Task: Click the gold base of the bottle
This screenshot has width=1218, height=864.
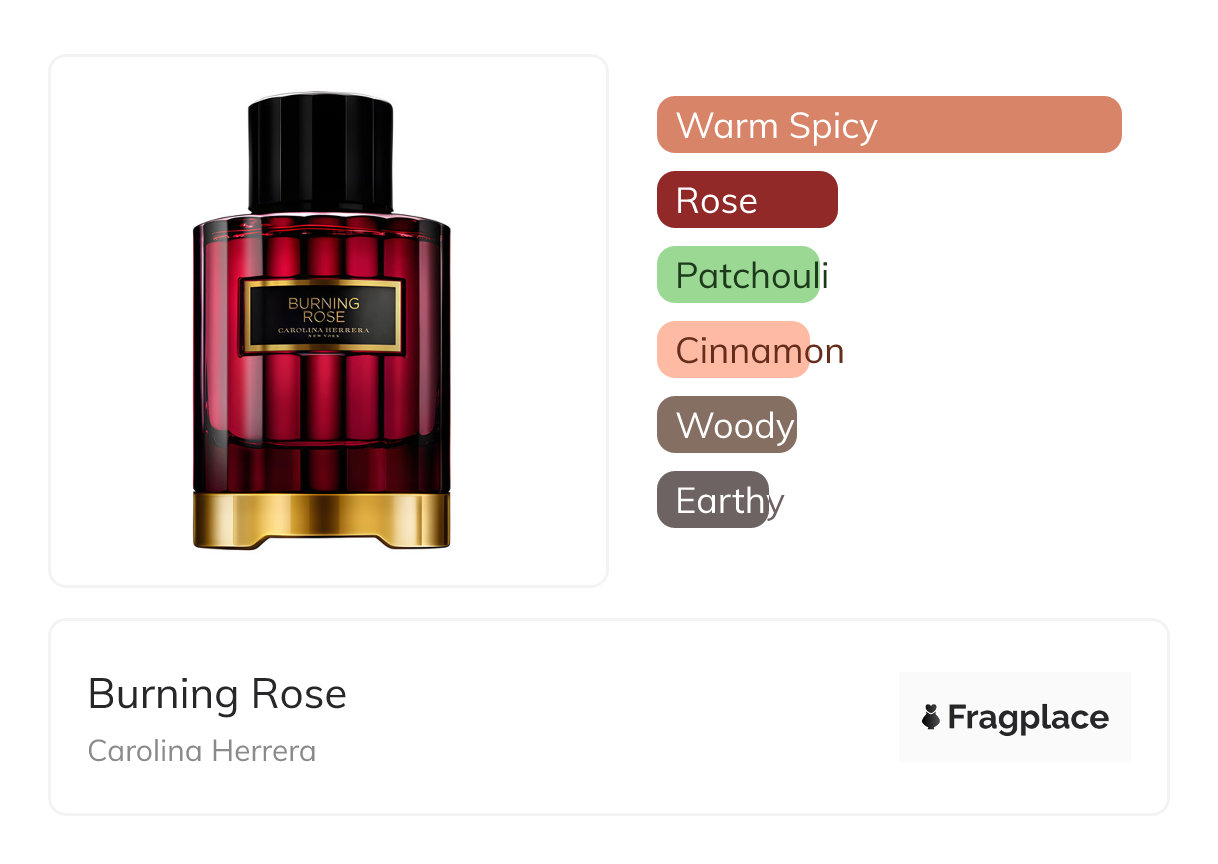Action: pos(321,518)
